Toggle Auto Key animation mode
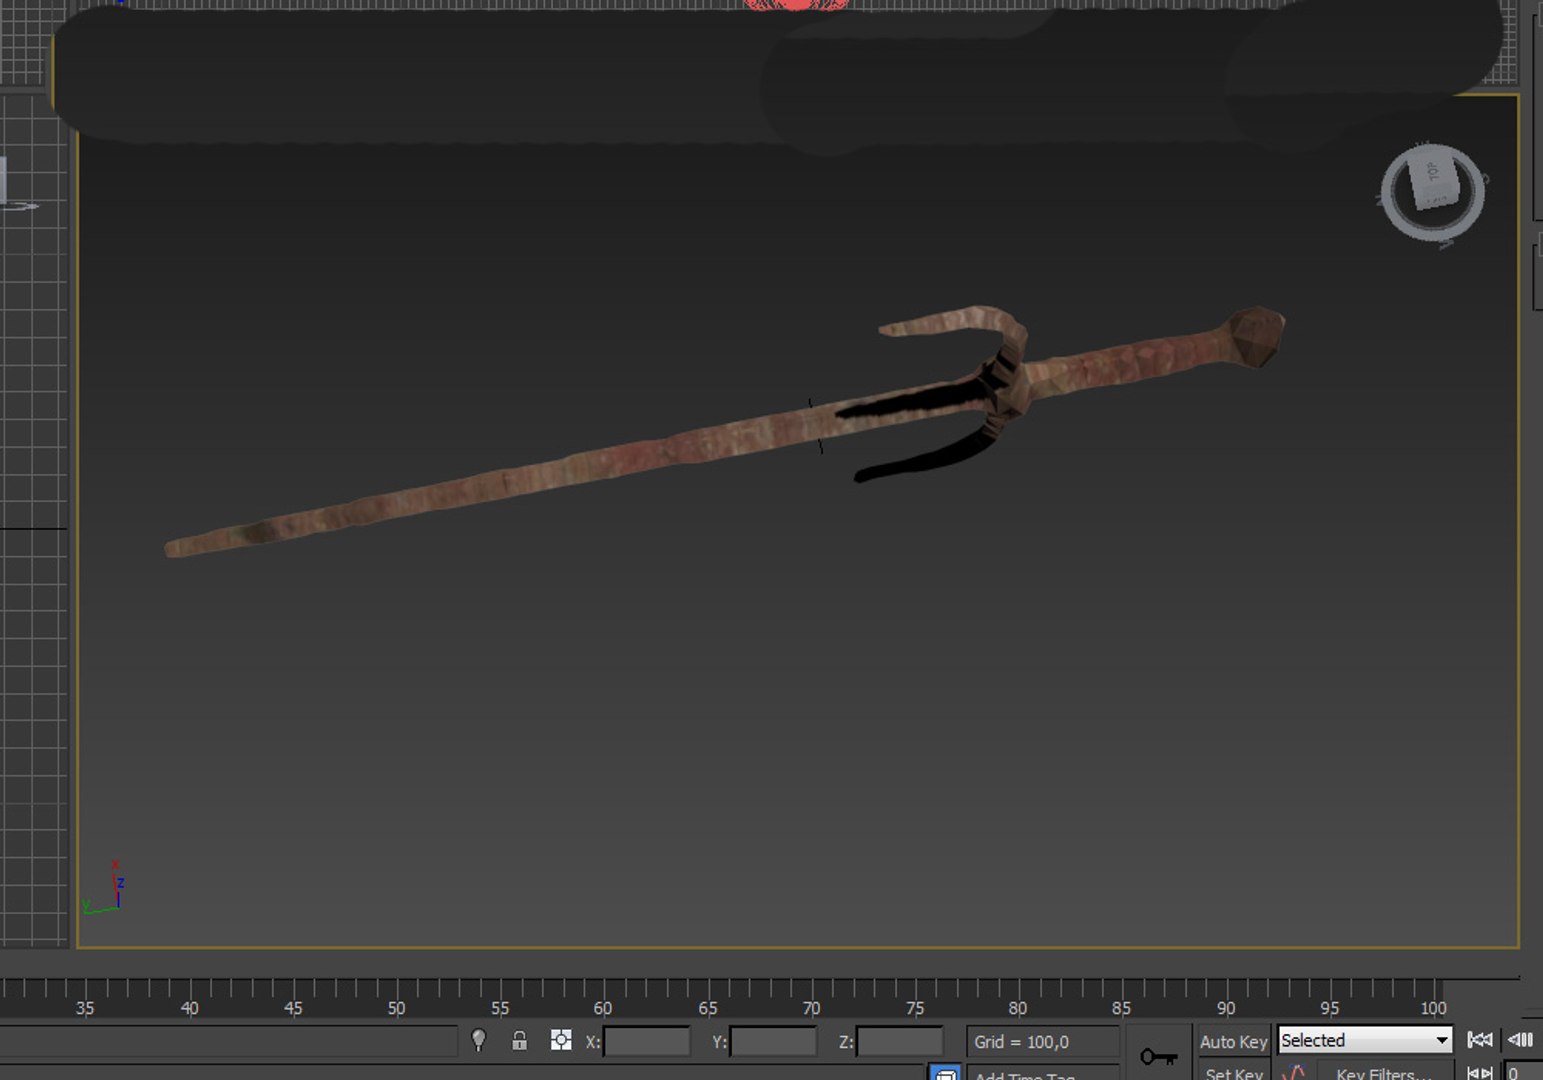Screen dimensions: 1543x1080 click(x=1233, y=1041)
